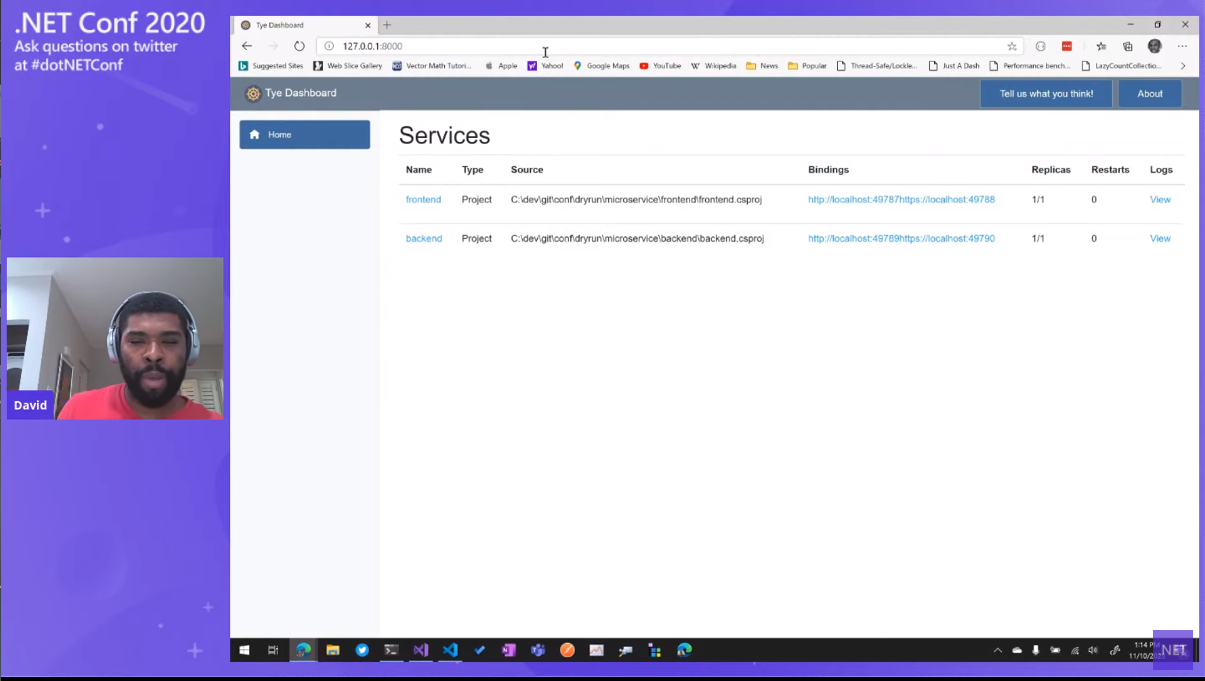Open a new browser tab

click(x=387, y=25)
